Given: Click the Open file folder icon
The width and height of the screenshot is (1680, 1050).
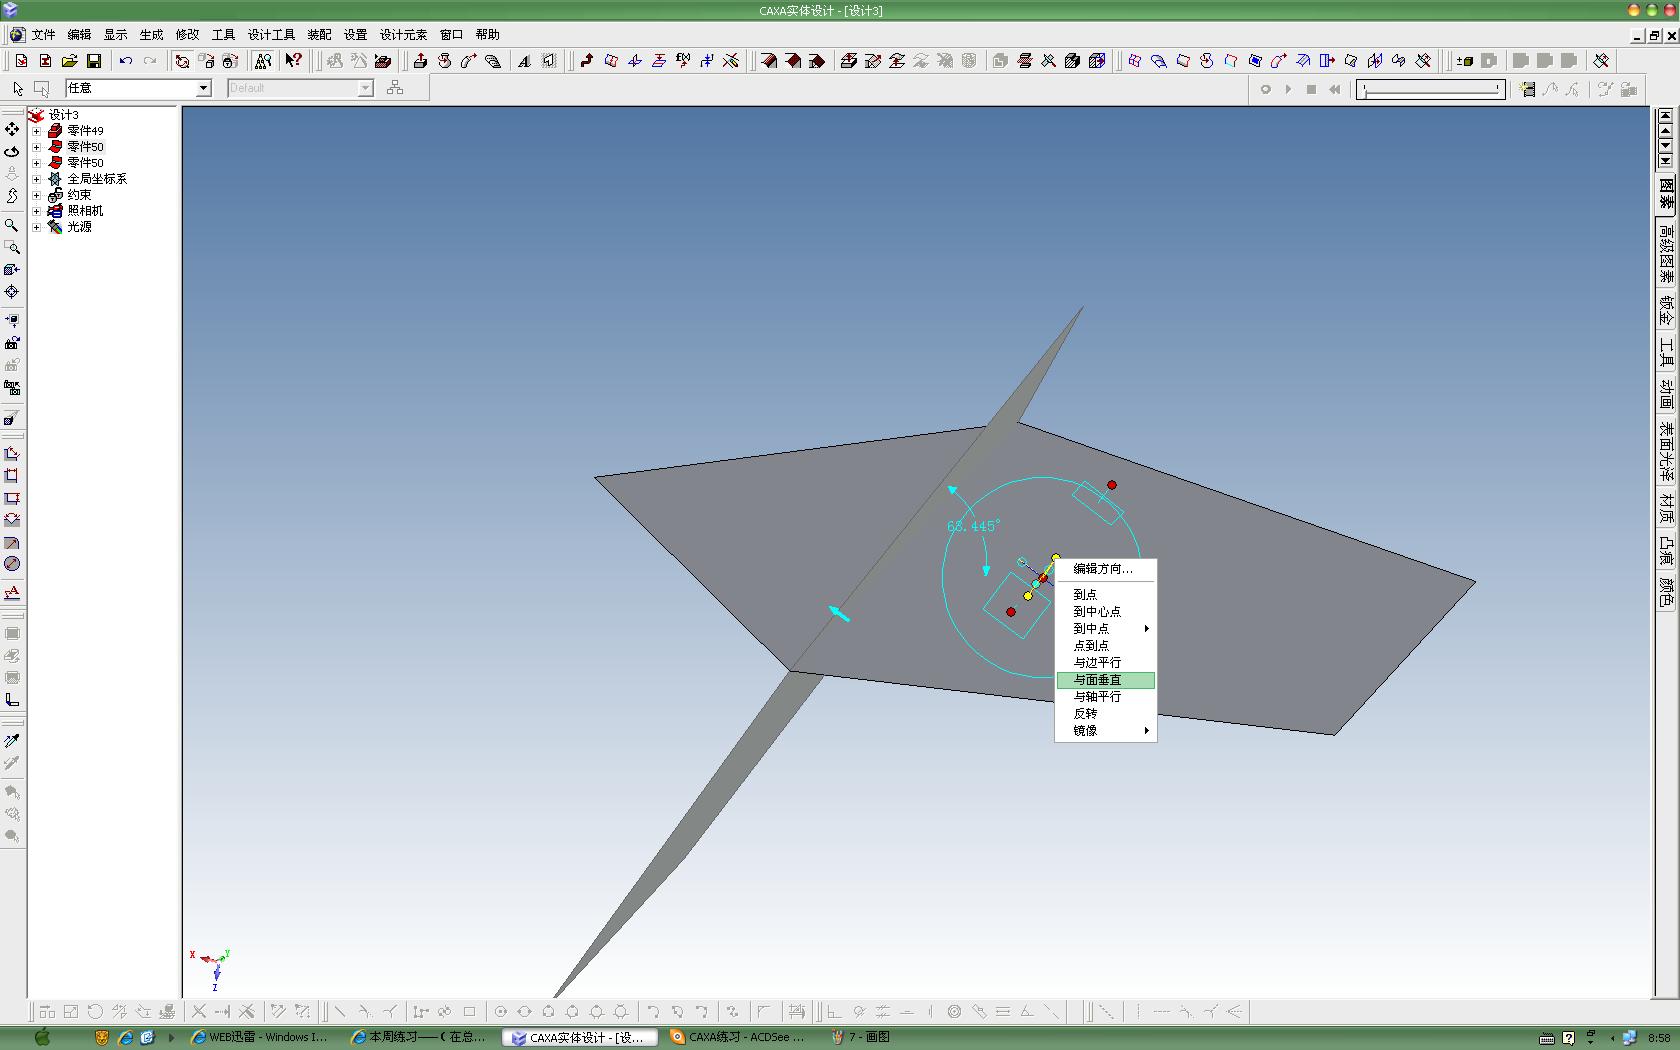Looking at the screenshot, I should 70,61.
